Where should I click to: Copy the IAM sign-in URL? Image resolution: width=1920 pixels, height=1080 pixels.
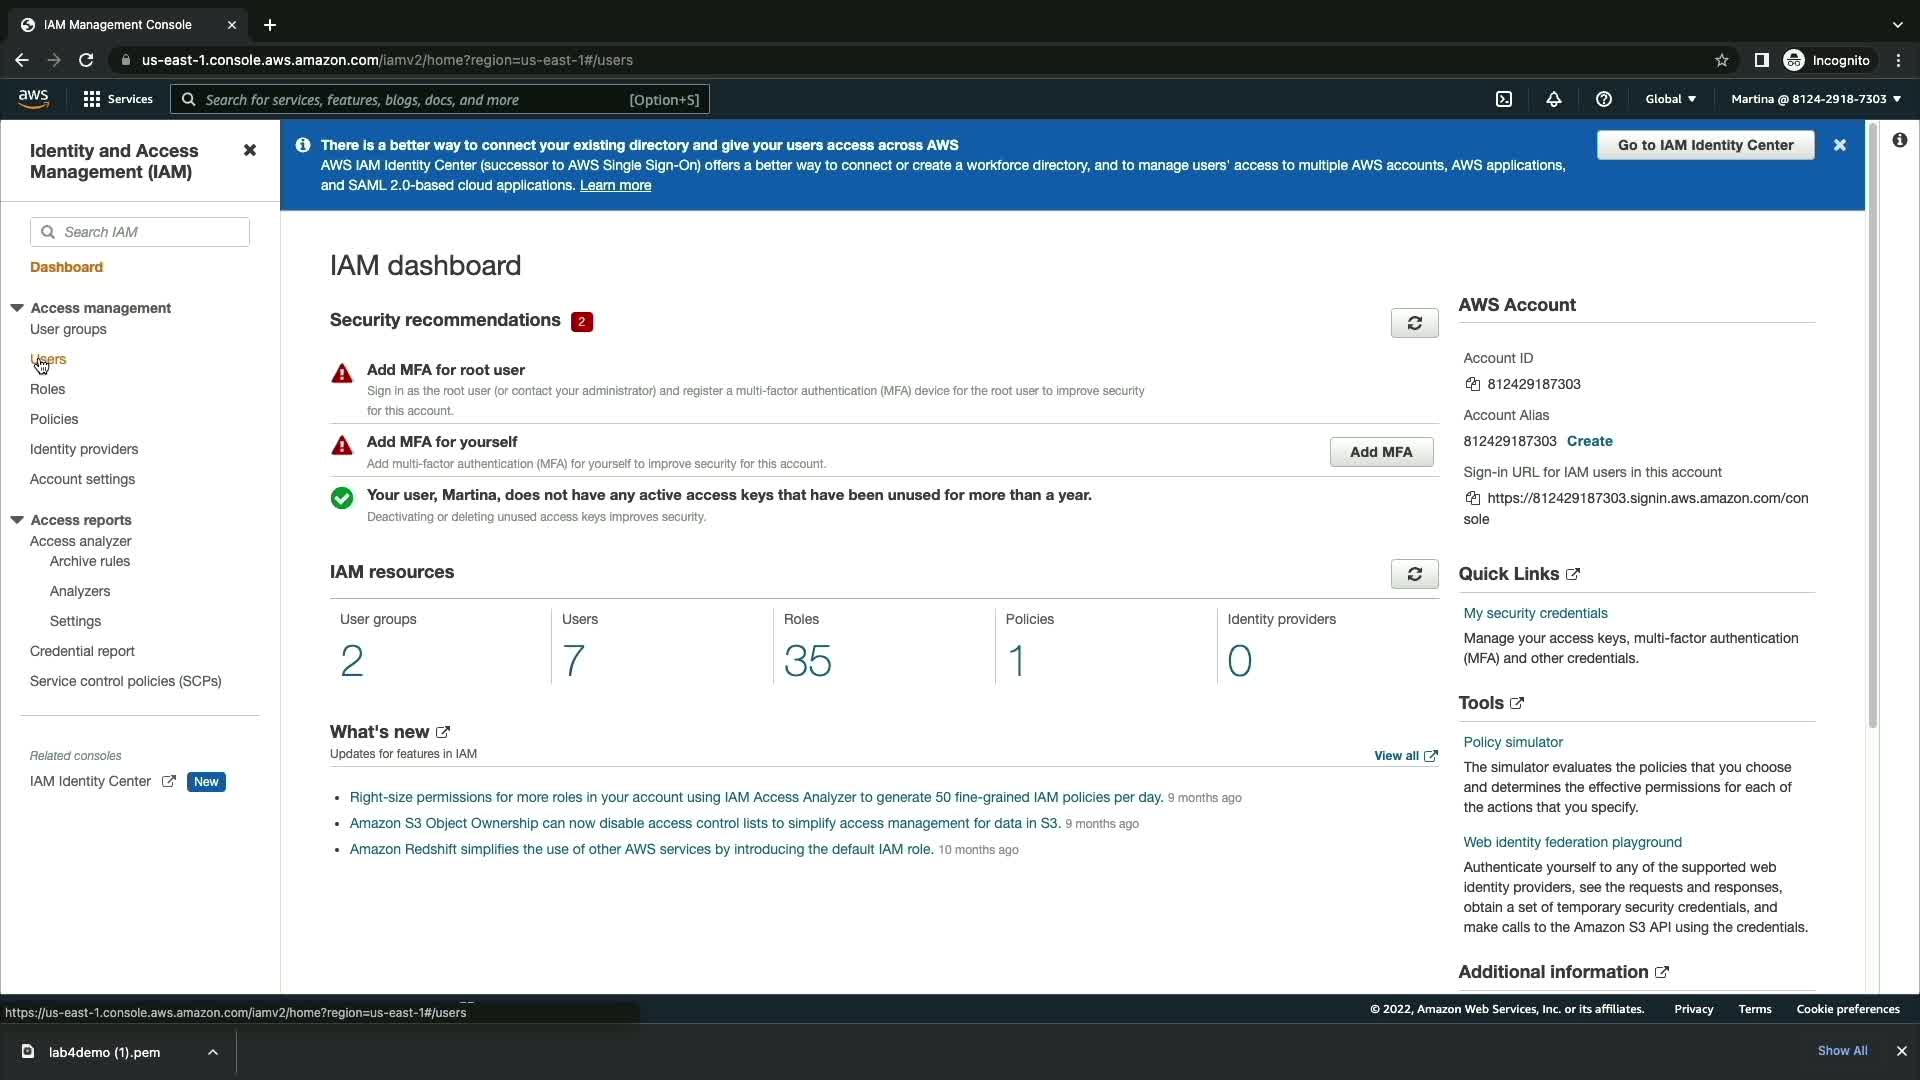click(1472, 498)
